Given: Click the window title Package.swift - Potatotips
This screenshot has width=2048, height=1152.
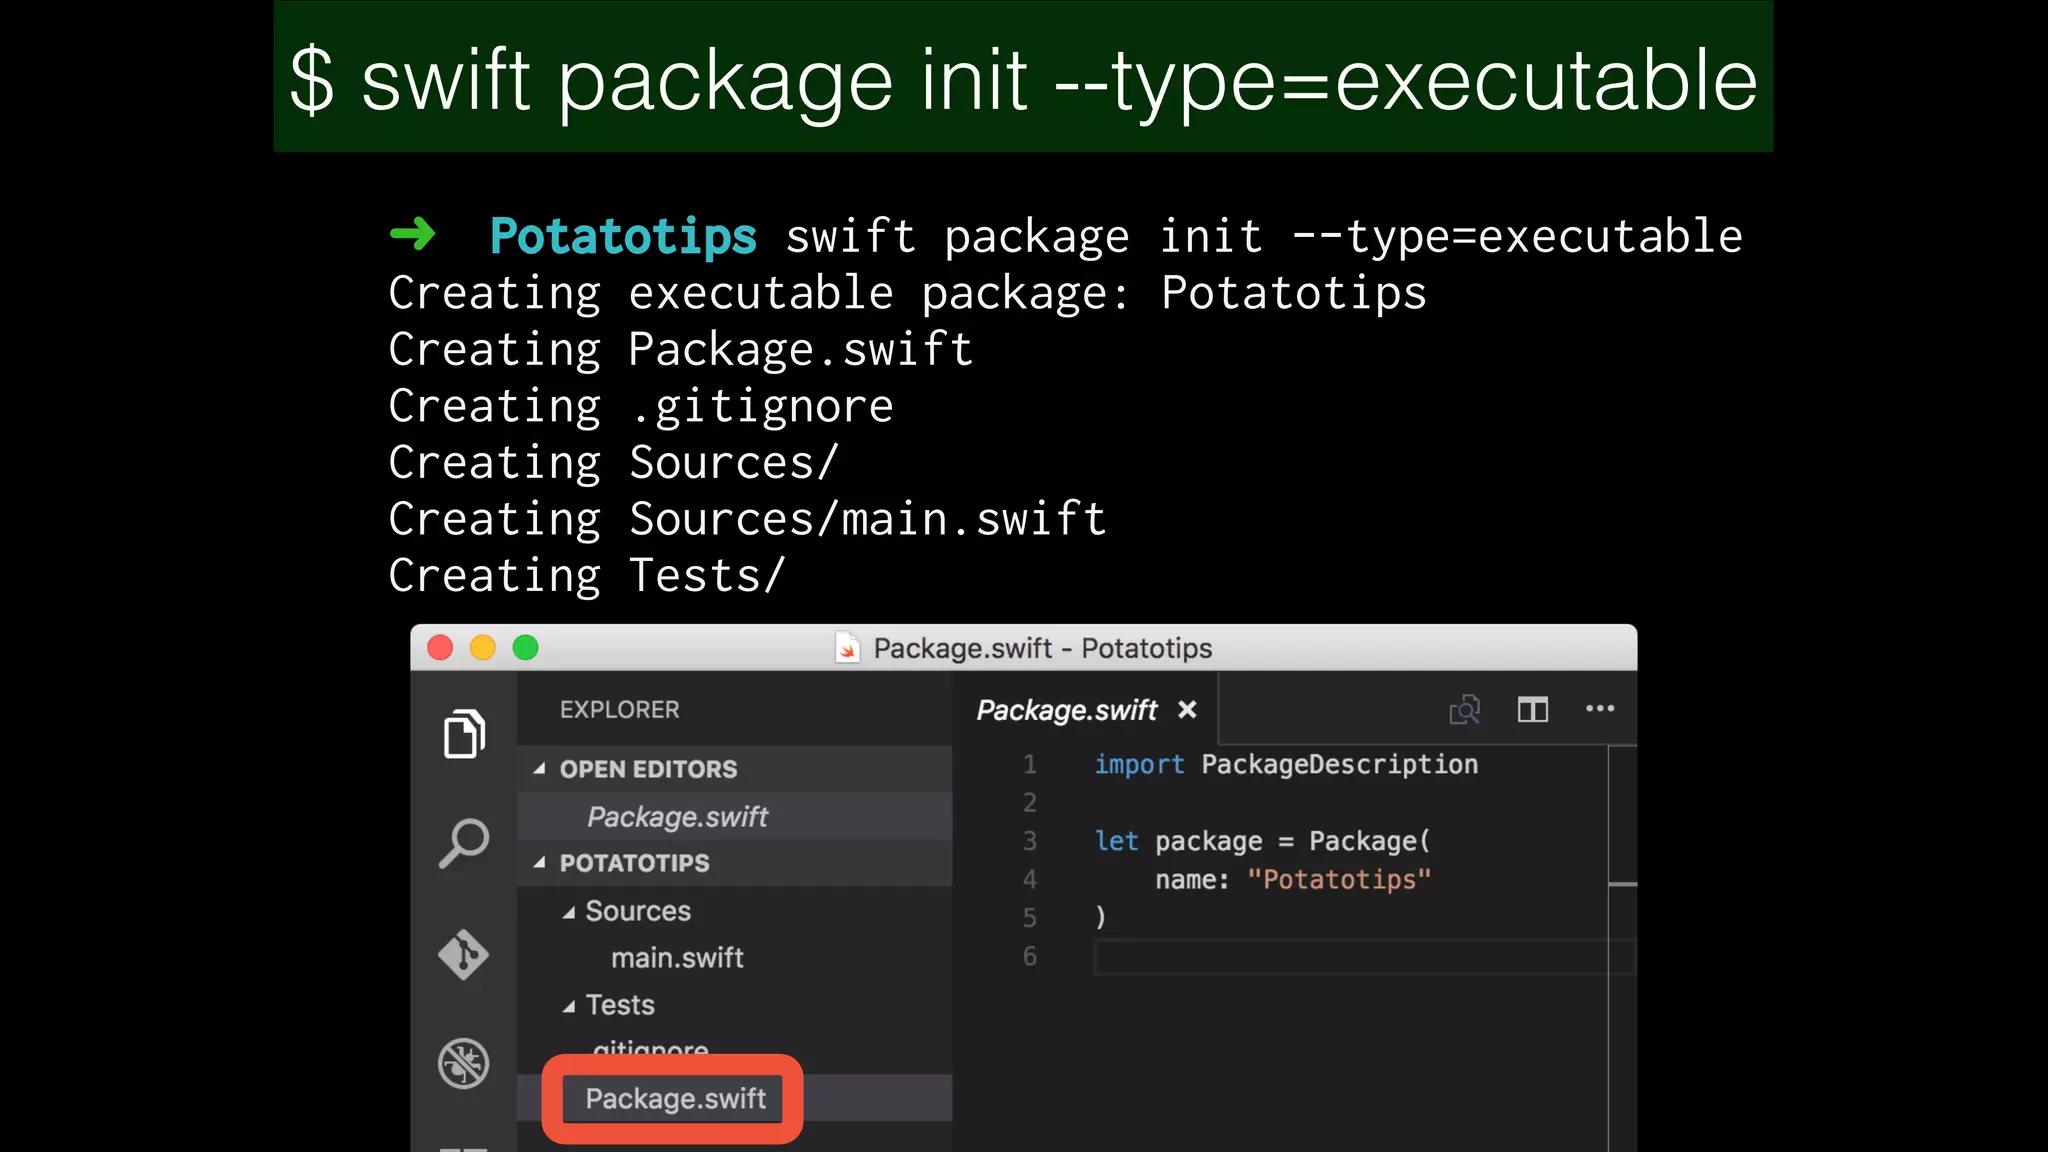Looking at the screenshot, I should [x=1042, y=648].
